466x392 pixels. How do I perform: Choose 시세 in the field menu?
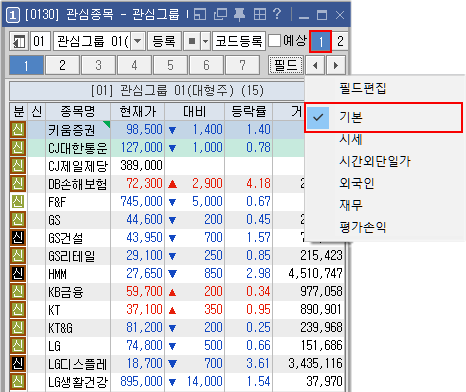point(350,139)
